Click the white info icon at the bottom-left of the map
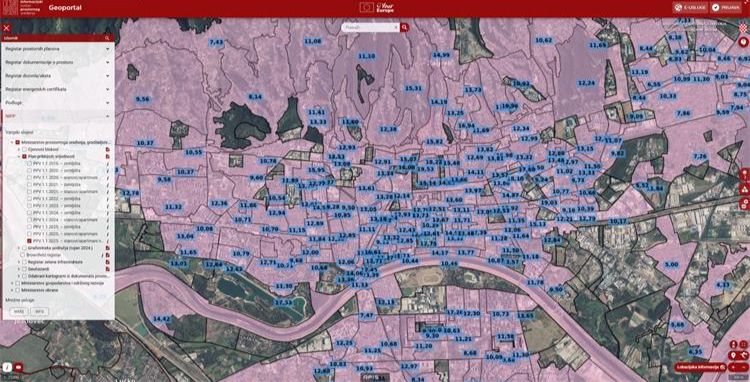750x382 pixels. tap(7, 367)
